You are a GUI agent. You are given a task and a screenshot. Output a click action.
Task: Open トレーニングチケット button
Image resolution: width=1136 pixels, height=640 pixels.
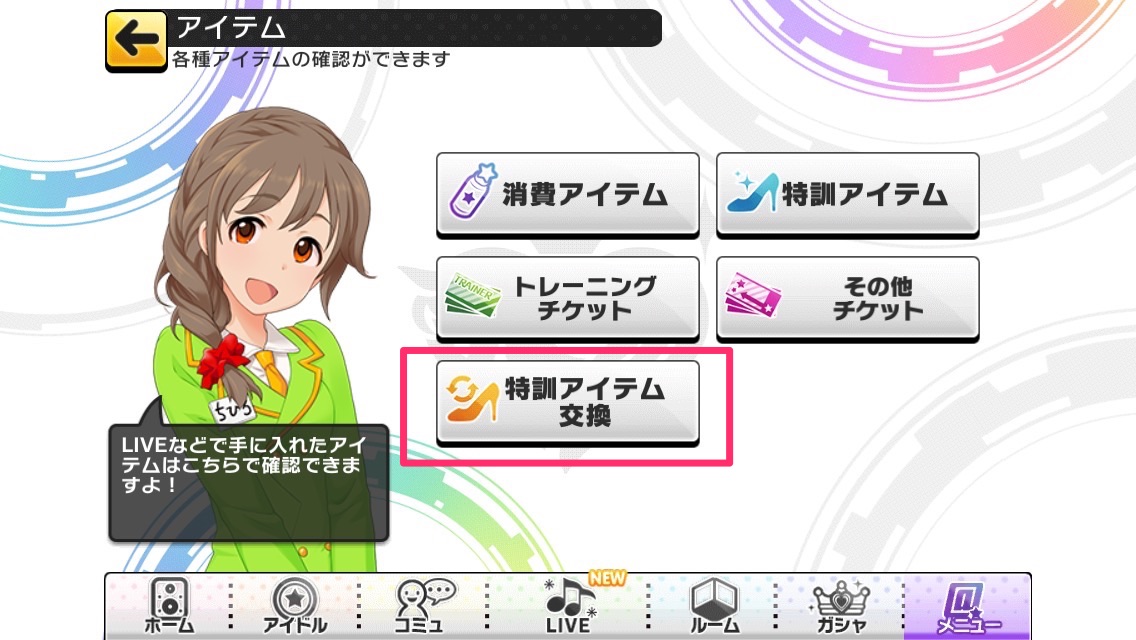click(x=567, y=298)
